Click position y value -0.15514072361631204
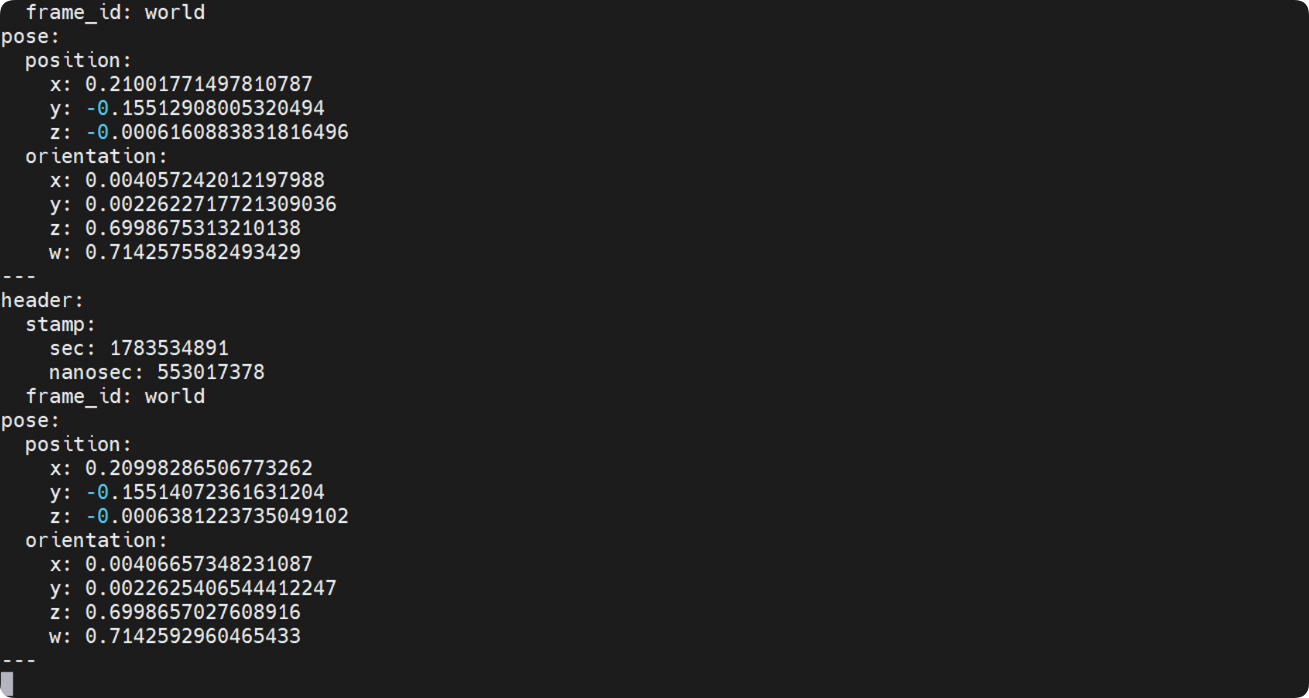 [x=205, y=492]
